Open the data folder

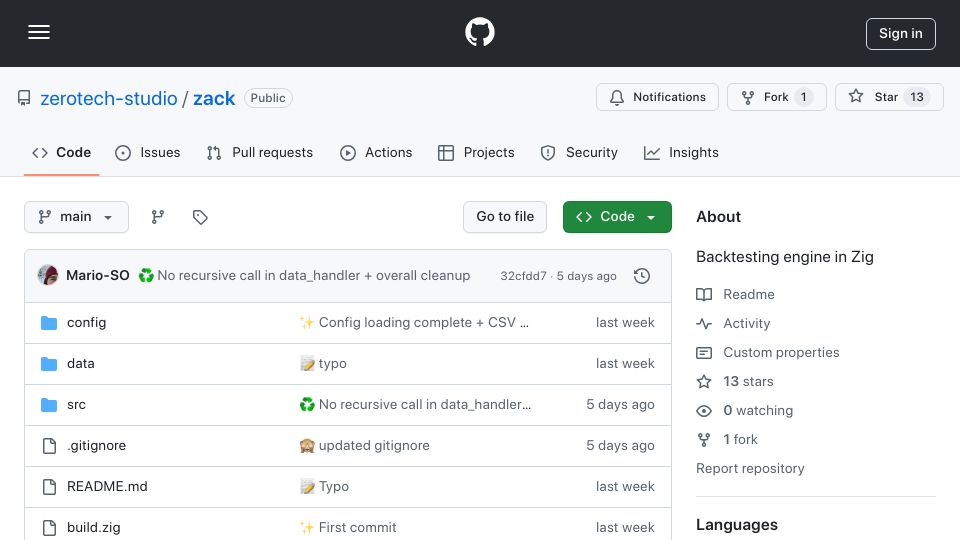pos(80,364)
